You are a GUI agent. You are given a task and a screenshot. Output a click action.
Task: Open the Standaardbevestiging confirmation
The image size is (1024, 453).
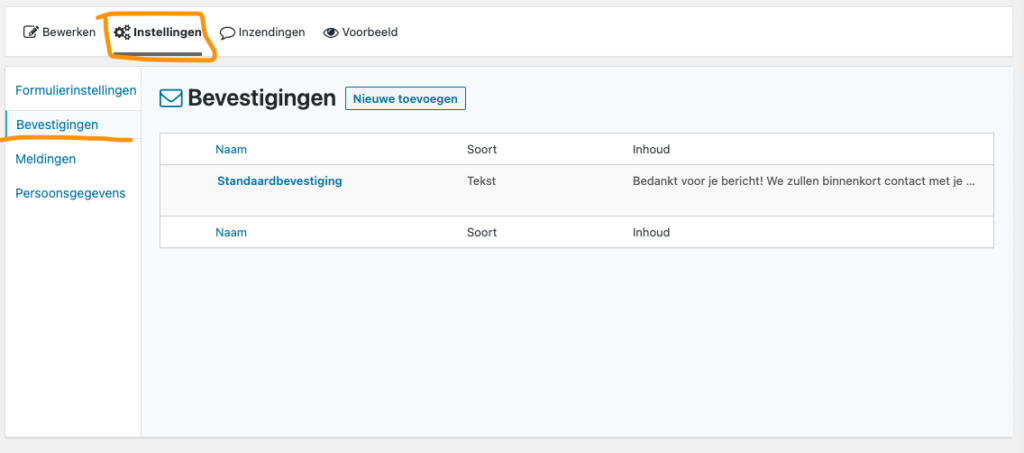(x=280, y=181)
